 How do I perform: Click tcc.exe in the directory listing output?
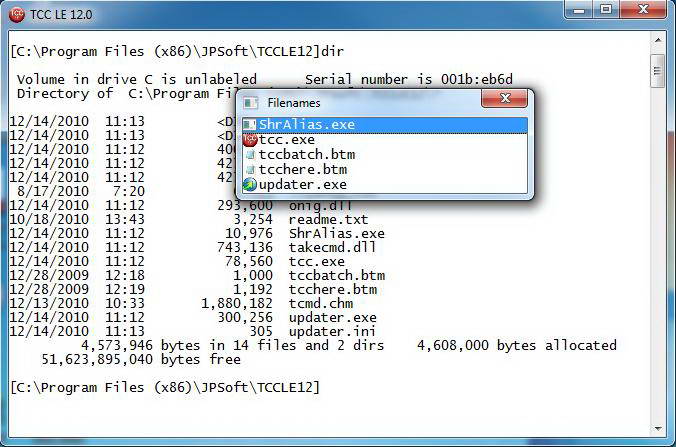coord(316,261)
